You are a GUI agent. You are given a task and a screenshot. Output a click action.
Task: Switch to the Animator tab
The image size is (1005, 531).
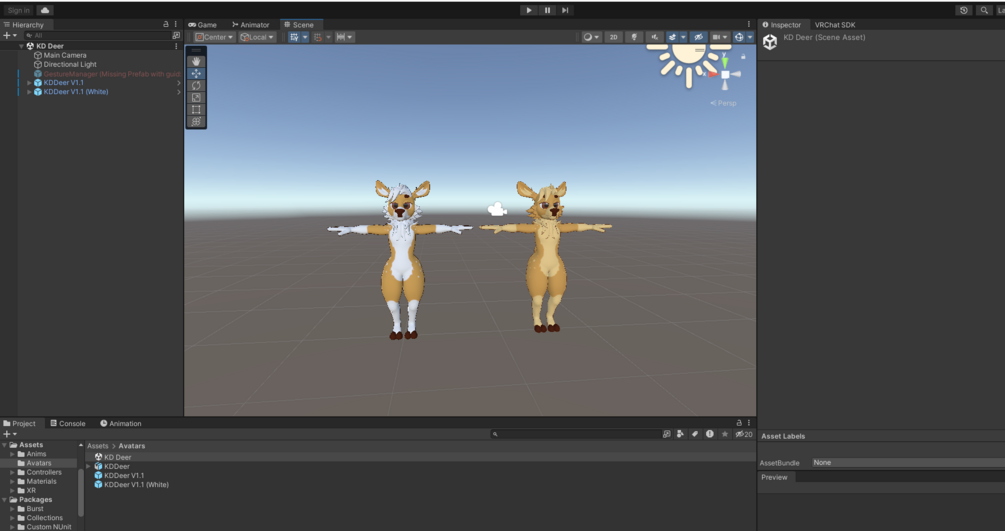coord(251,24)
